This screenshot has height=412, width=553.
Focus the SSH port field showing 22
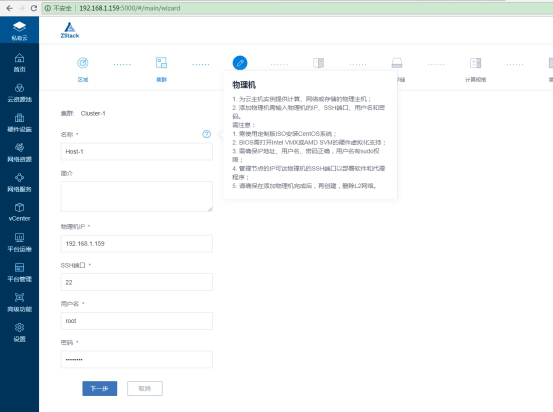(136, 282)
